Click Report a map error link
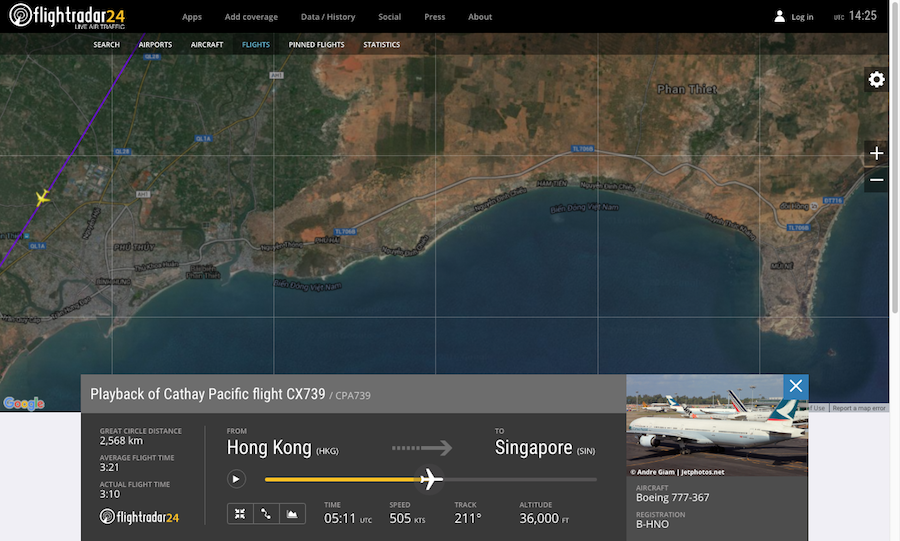 [x=859, y=408]
